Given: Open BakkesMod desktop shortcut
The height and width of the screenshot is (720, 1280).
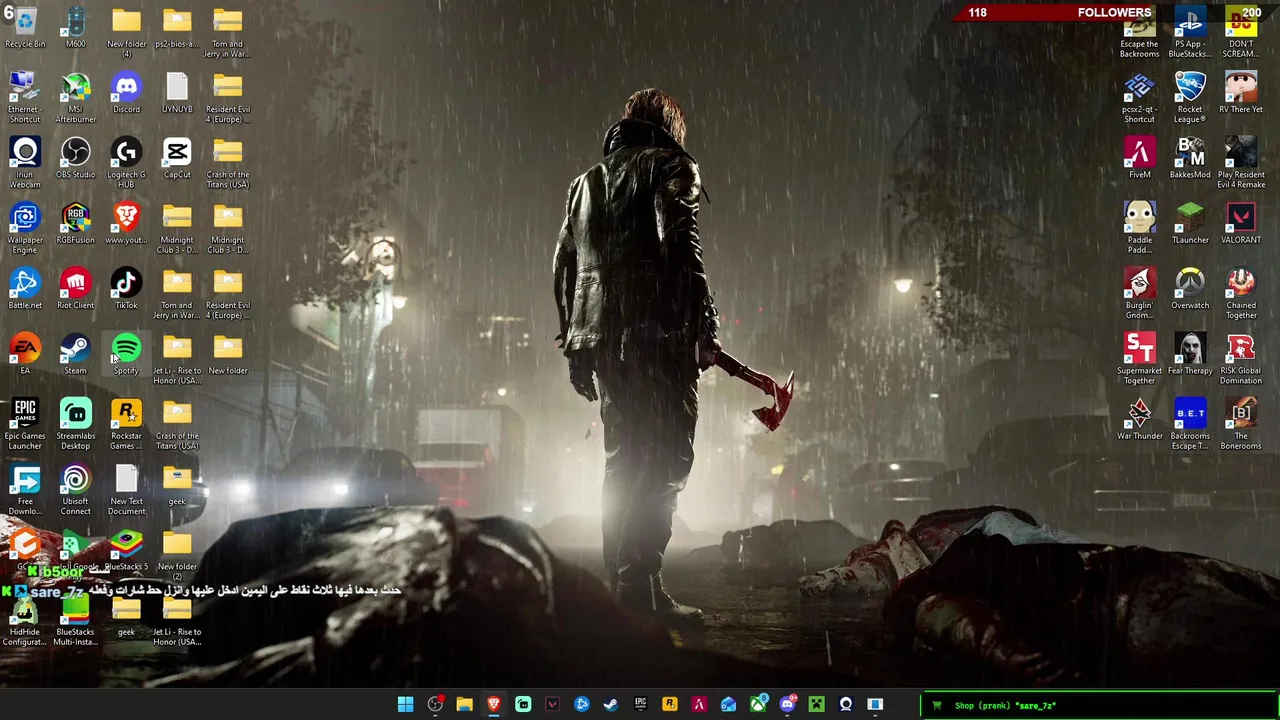Looking at the screenshot, I should [1190, 158].
